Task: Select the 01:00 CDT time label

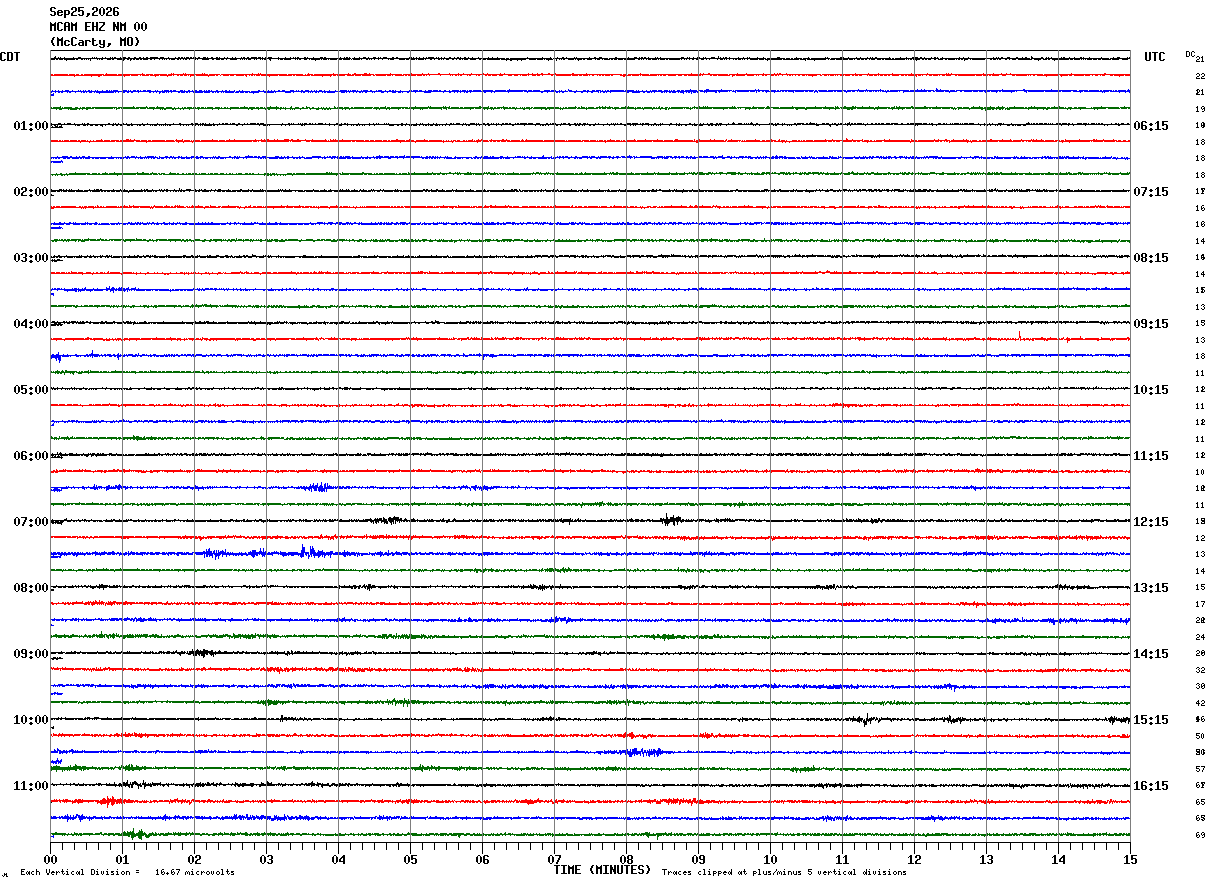Action: (x=31, y=126)
